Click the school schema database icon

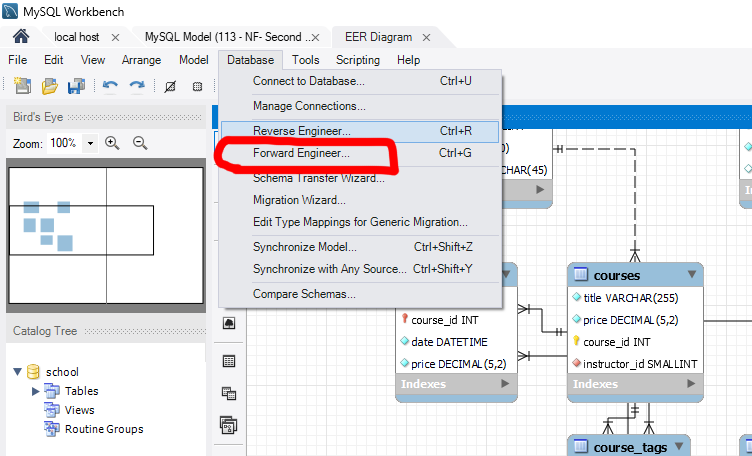33,372
